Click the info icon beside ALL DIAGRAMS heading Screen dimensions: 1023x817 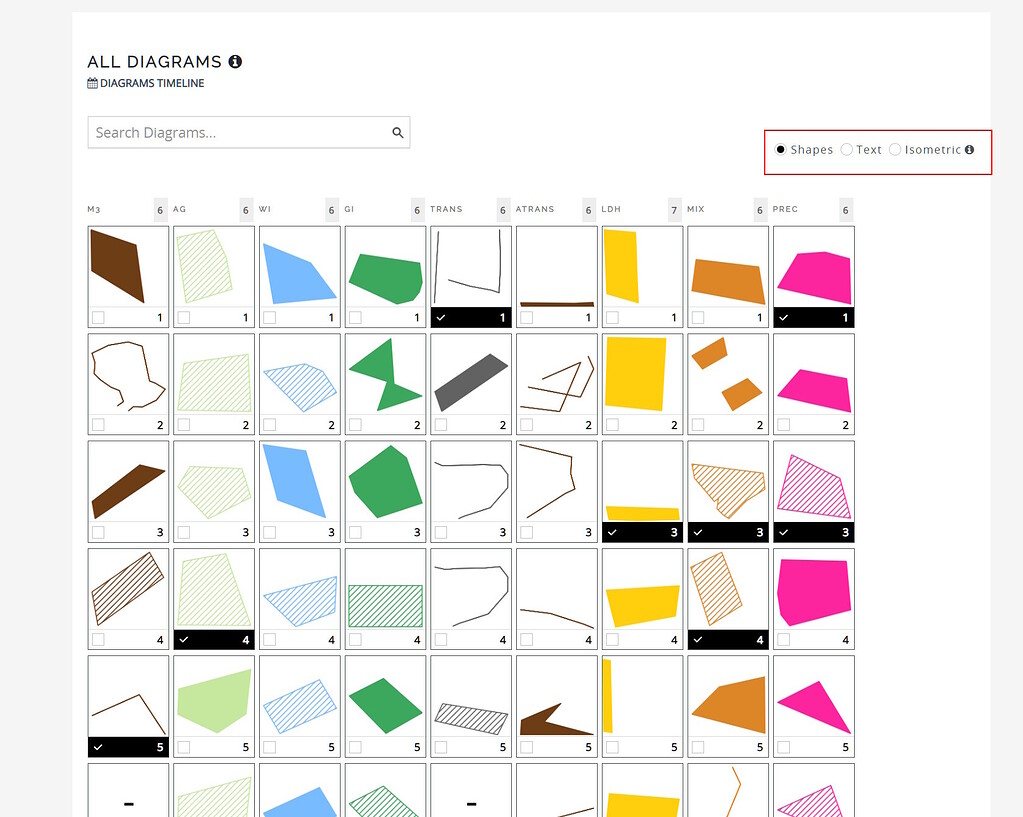(x=236, y=61)
